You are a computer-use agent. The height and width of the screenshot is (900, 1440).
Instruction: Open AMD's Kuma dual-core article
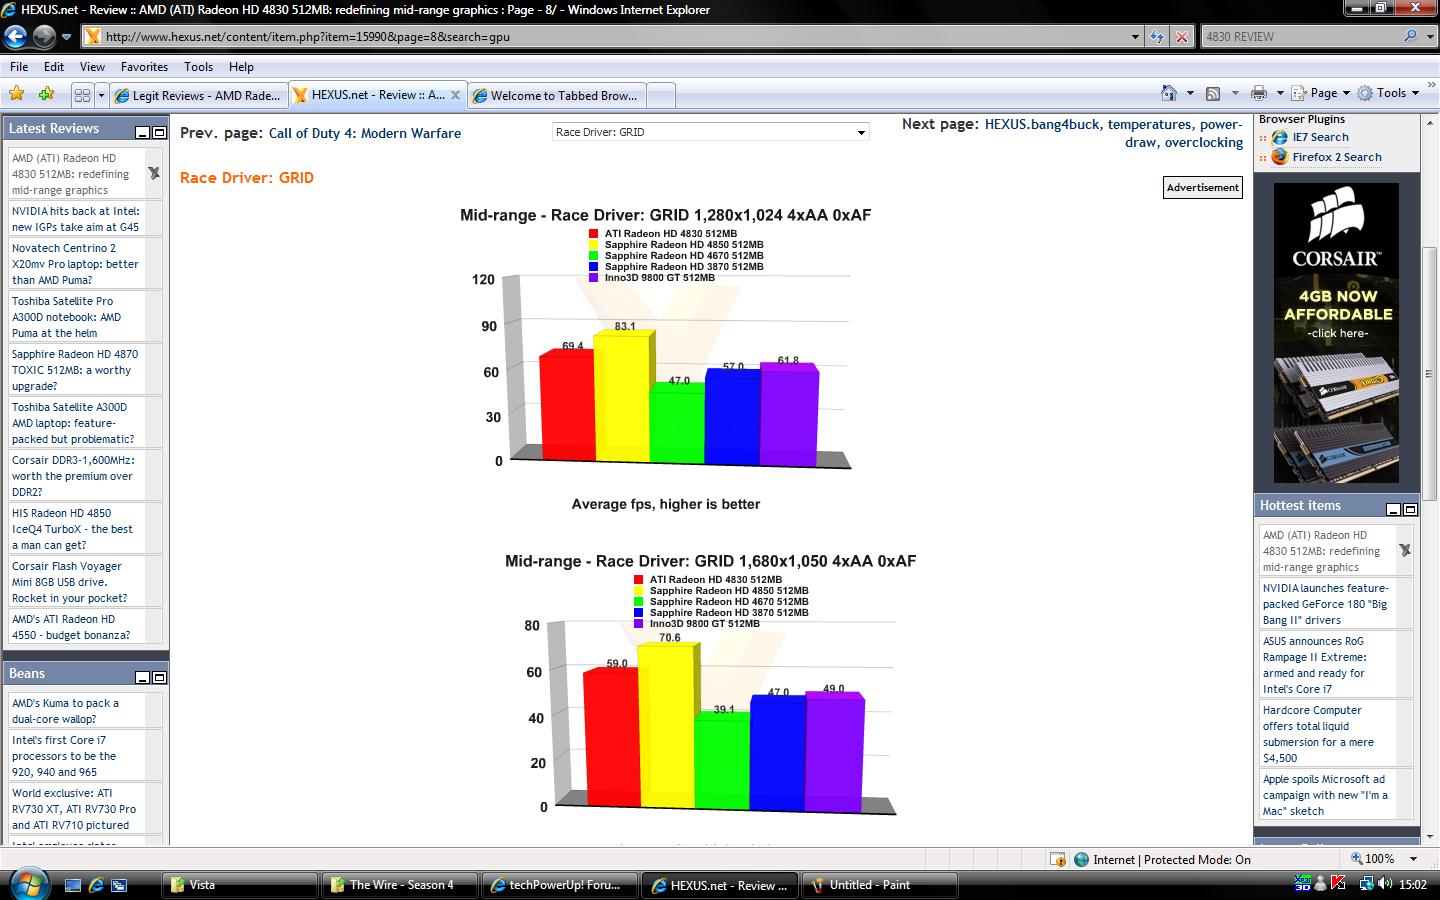65,711
